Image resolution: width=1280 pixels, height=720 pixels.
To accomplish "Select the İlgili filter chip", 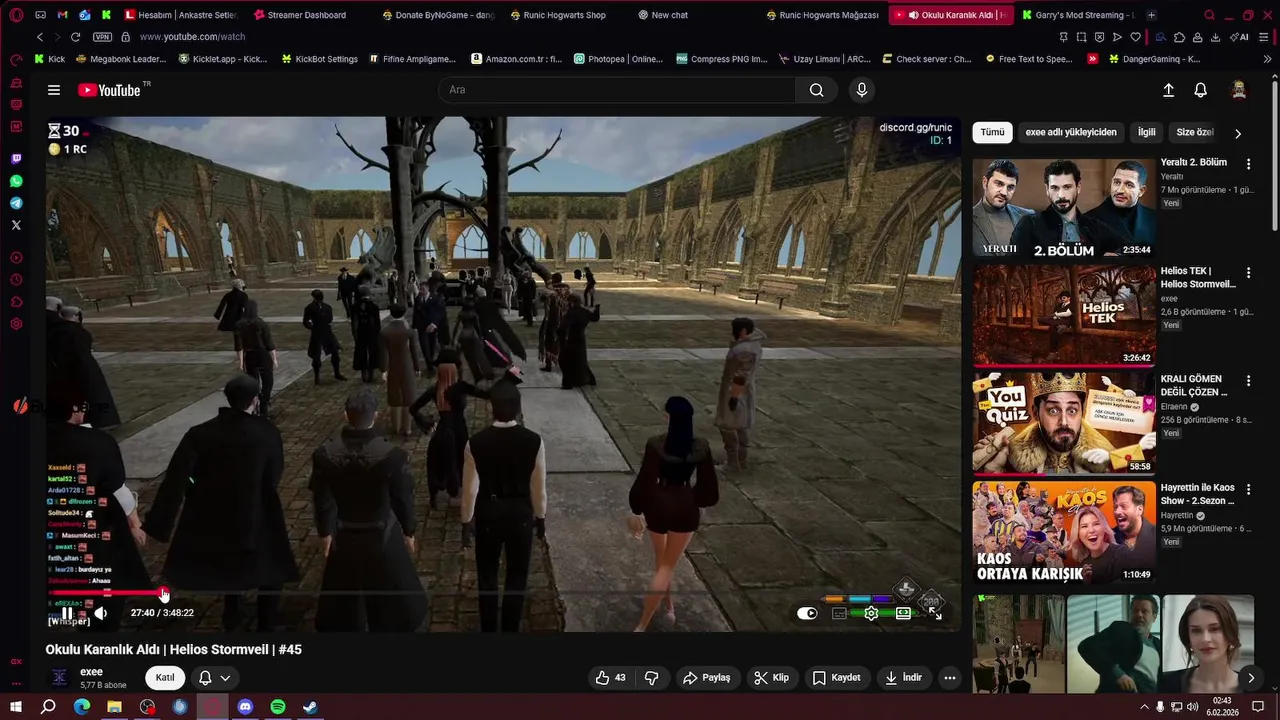I will click(x=1146, y=132).
